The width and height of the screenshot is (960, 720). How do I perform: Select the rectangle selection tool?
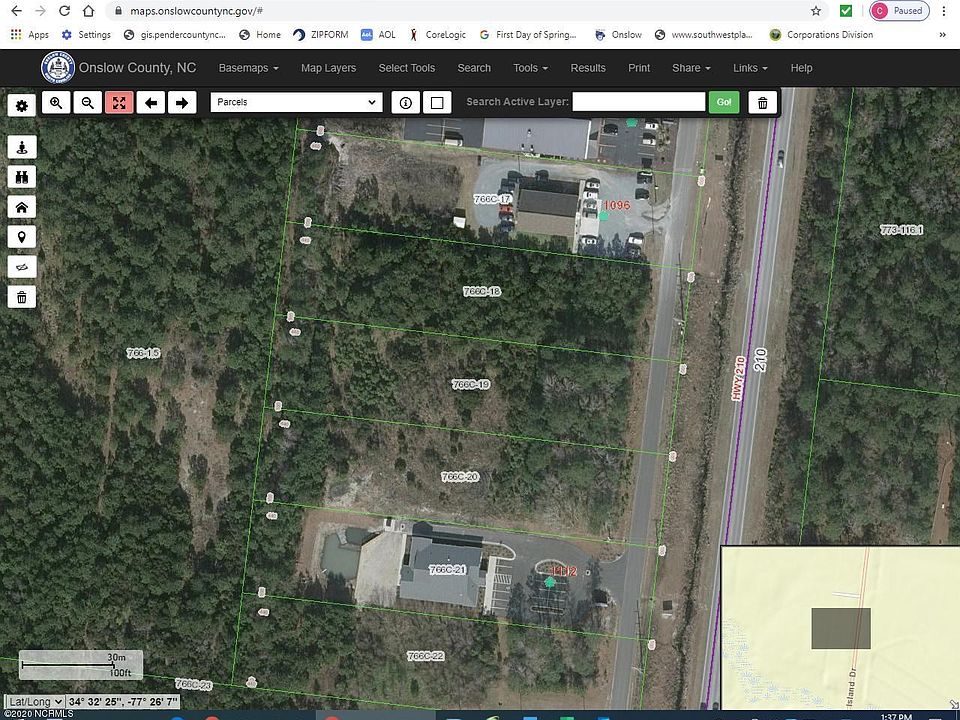[437, 103]
